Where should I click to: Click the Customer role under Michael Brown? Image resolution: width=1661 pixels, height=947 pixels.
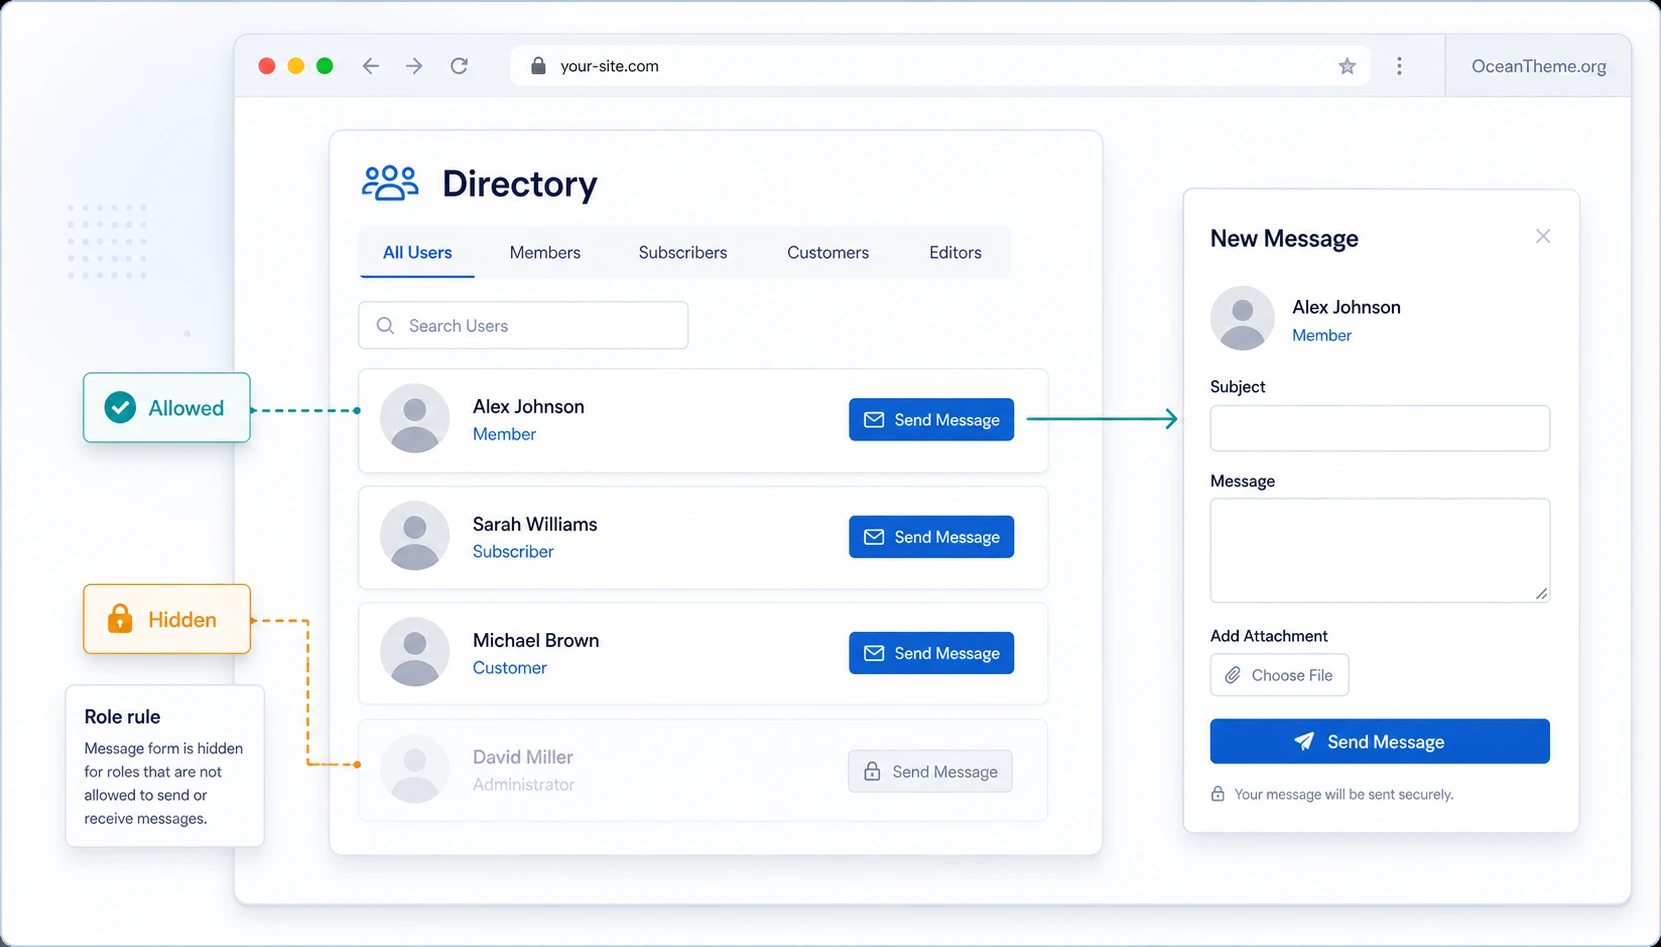click(510, 668)
